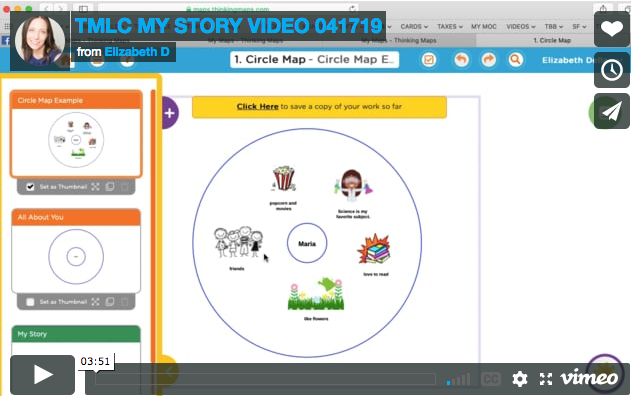This screenshot has width=631, height=396.
Task: Delete the All About You slide
Action: (x=125, y=302)
